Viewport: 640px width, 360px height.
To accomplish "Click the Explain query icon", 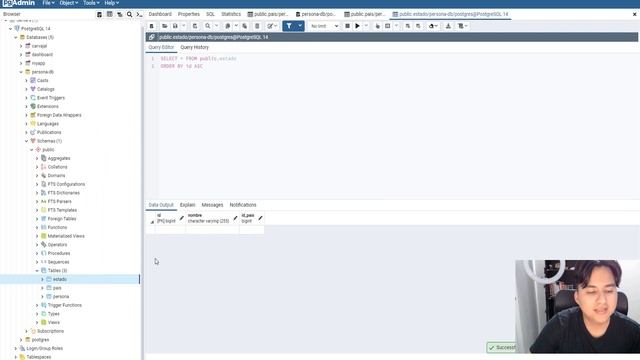I will click(377, 26).
